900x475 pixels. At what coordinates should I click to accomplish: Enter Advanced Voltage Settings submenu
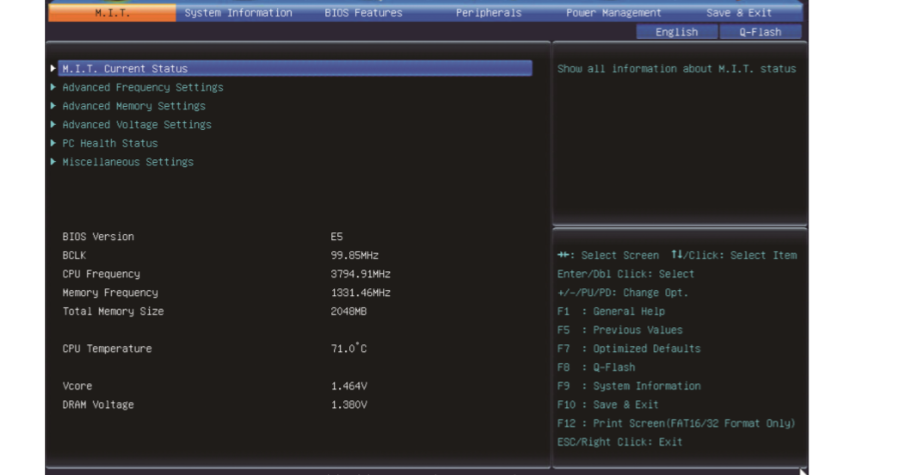click(x=136, y=125)
